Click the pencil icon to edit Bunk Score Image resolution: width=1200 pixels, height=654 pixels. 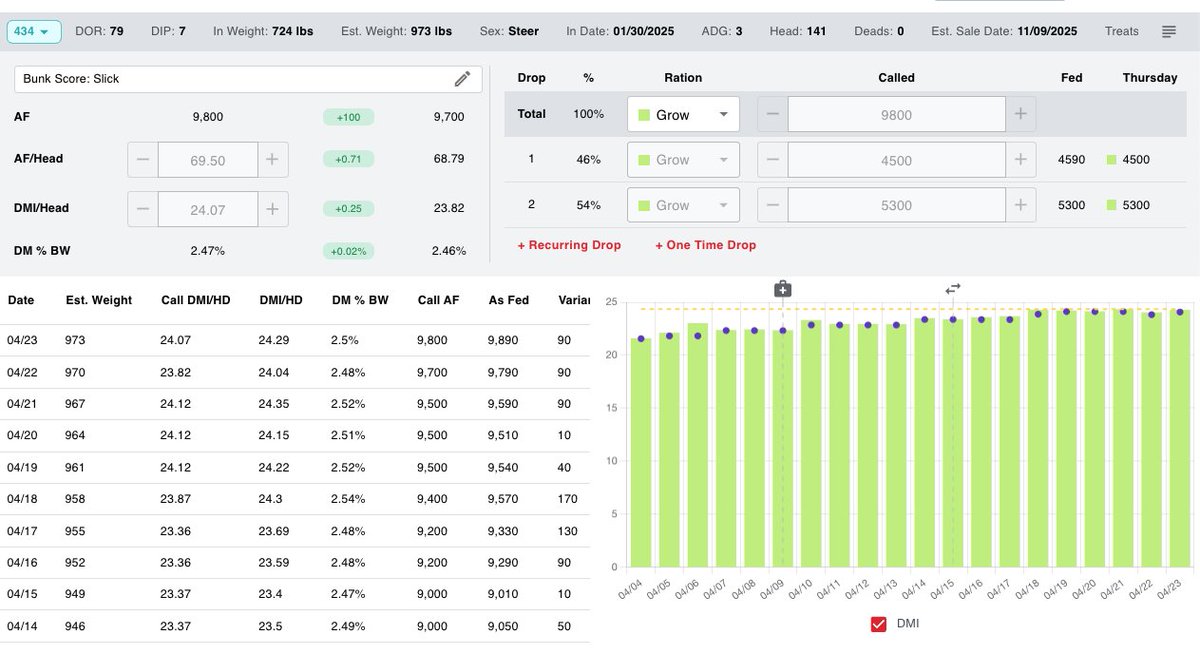click(462, 77)
